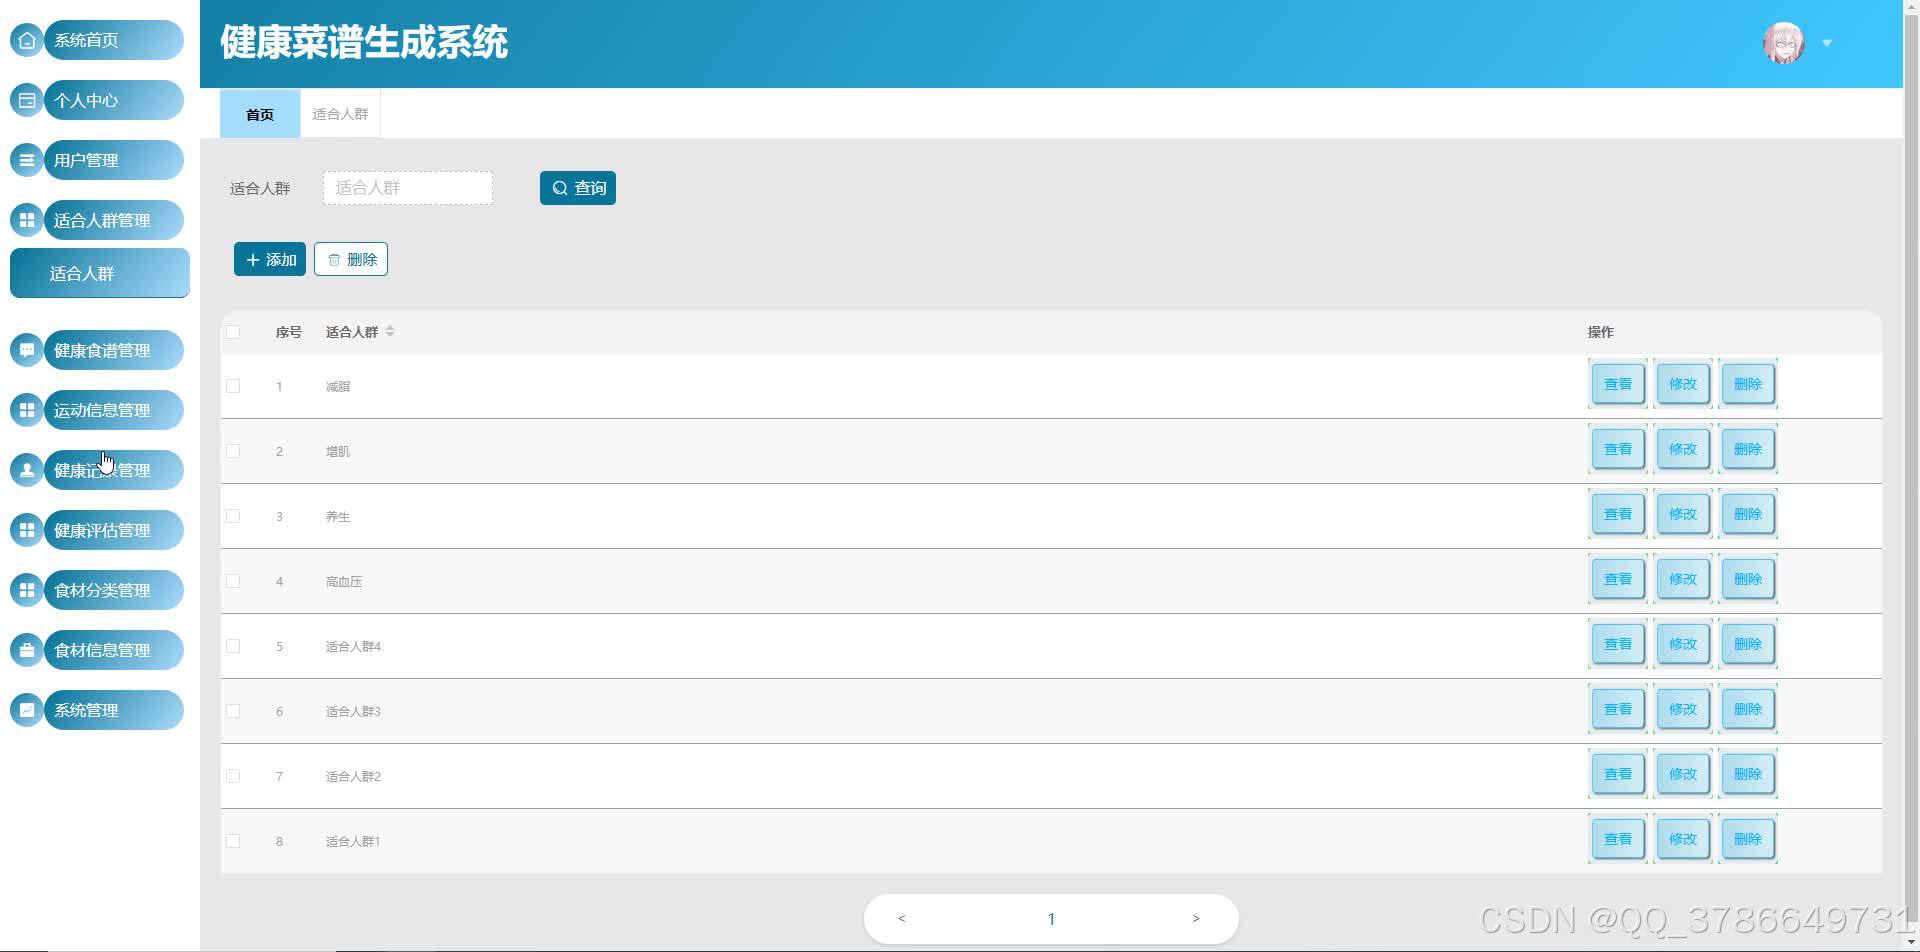The image size is (1920, 952).
Task: Switch to the 首页 tab
Action: pyautogui.click(x=260, y=114)
